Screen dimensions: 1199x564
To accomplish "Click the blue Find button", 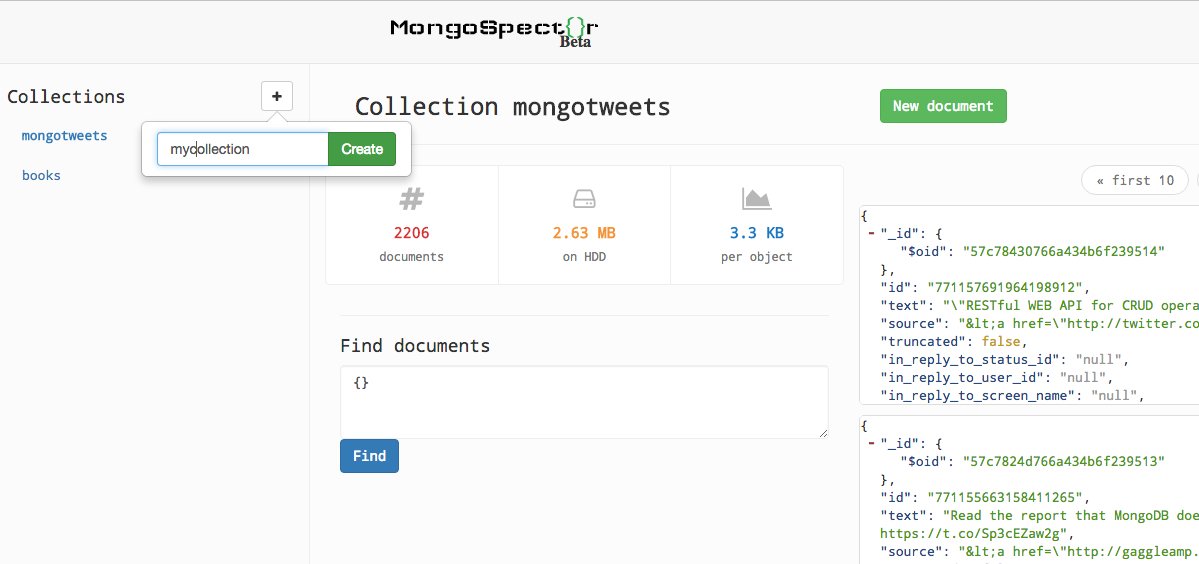I will click(369, 456).
